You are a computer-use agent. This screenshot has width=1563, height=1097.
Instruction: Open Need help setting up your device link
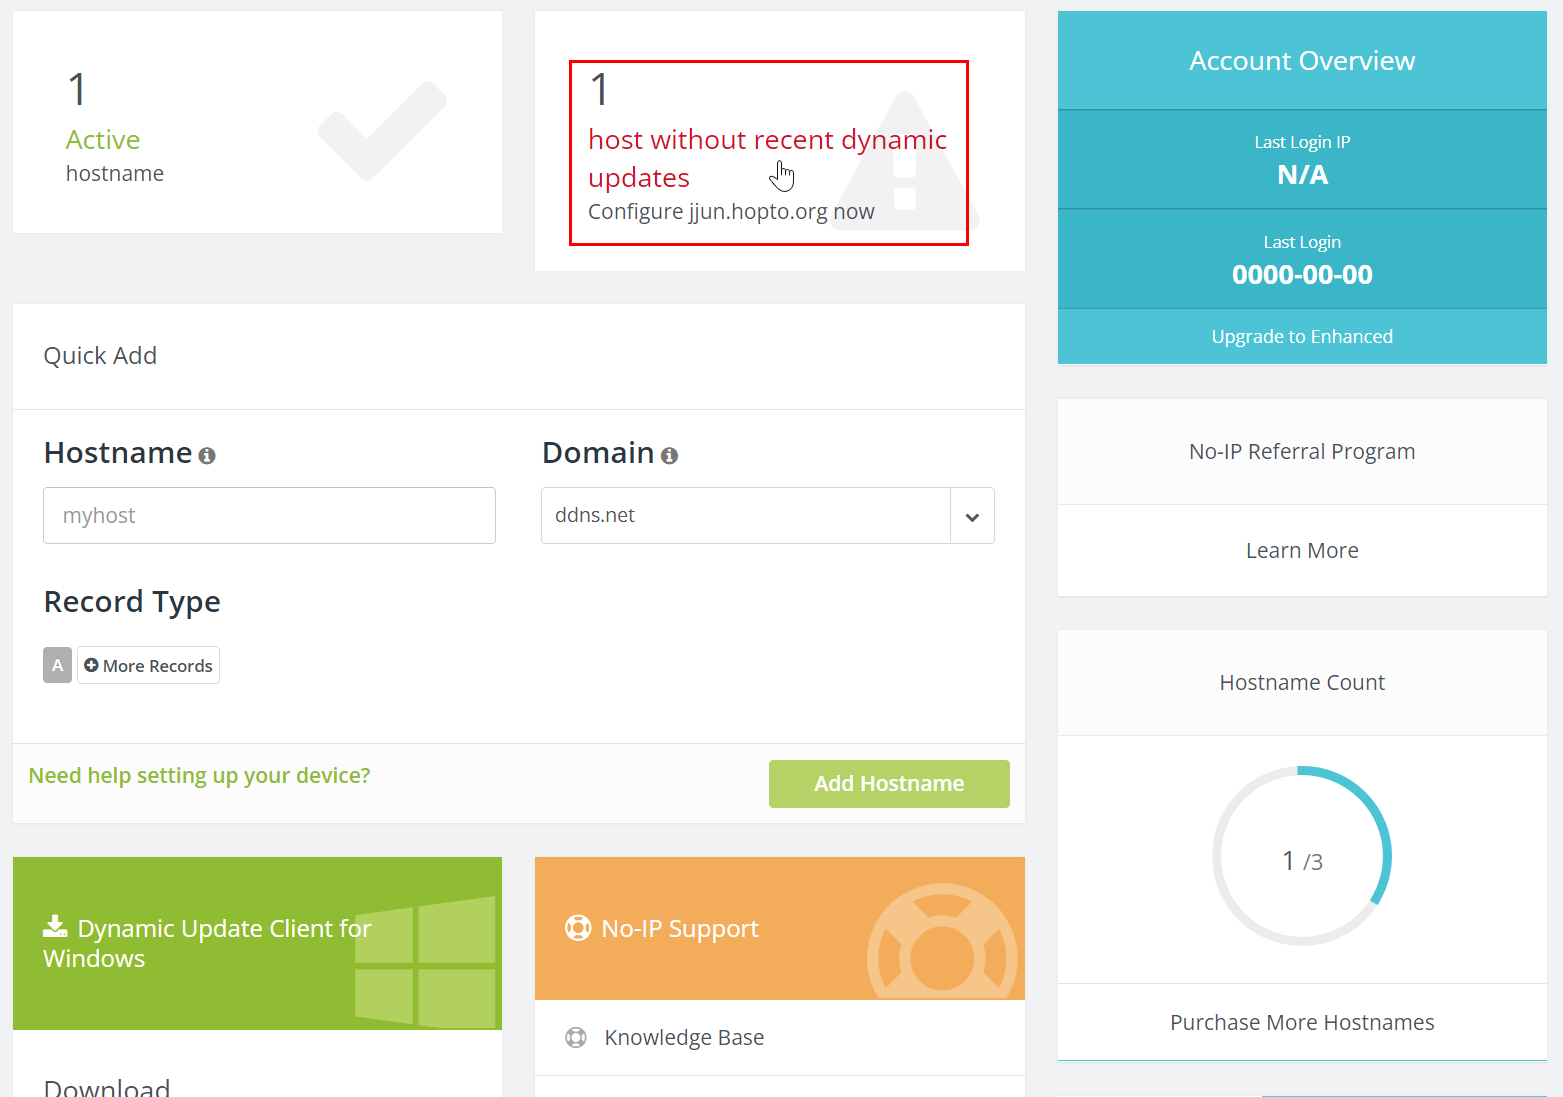pos(199,776)
